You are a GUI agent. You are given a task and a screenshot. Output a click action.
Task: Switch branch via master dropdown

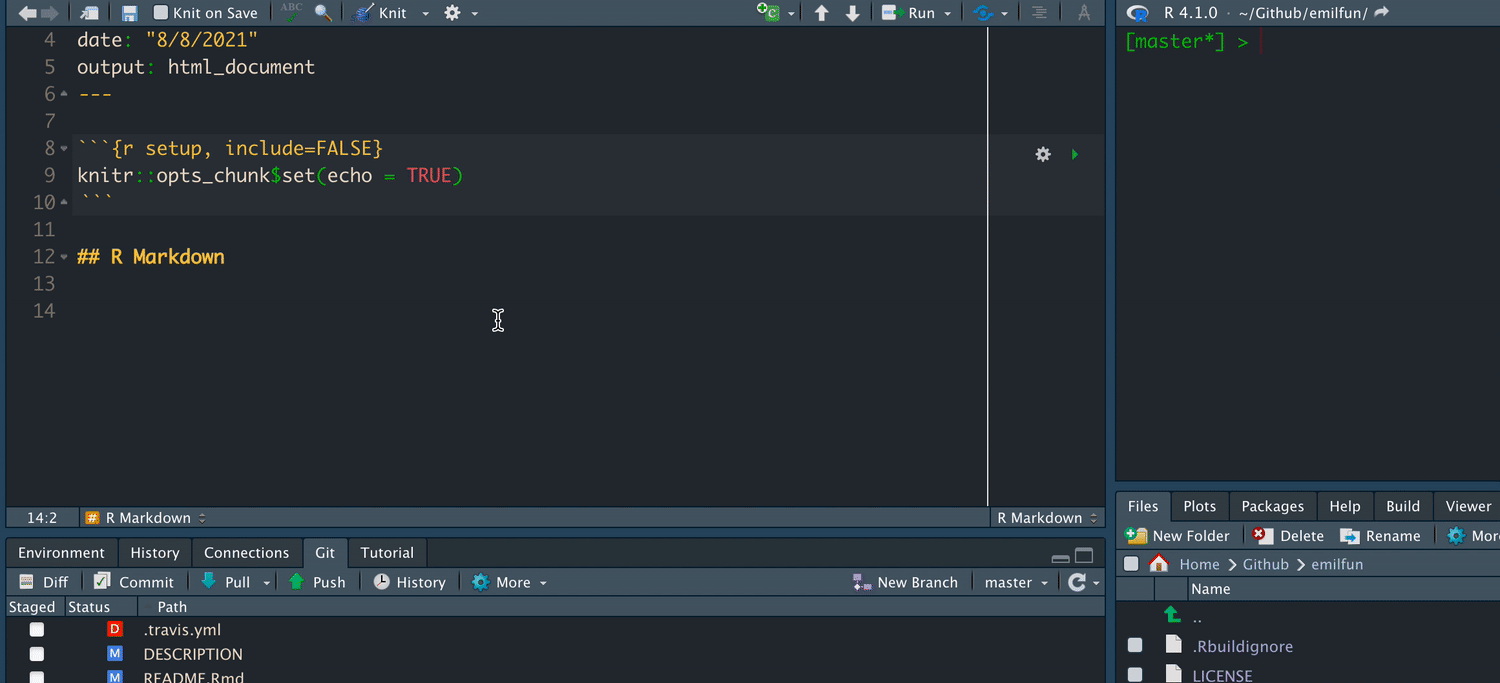[x=1016, y=582]
